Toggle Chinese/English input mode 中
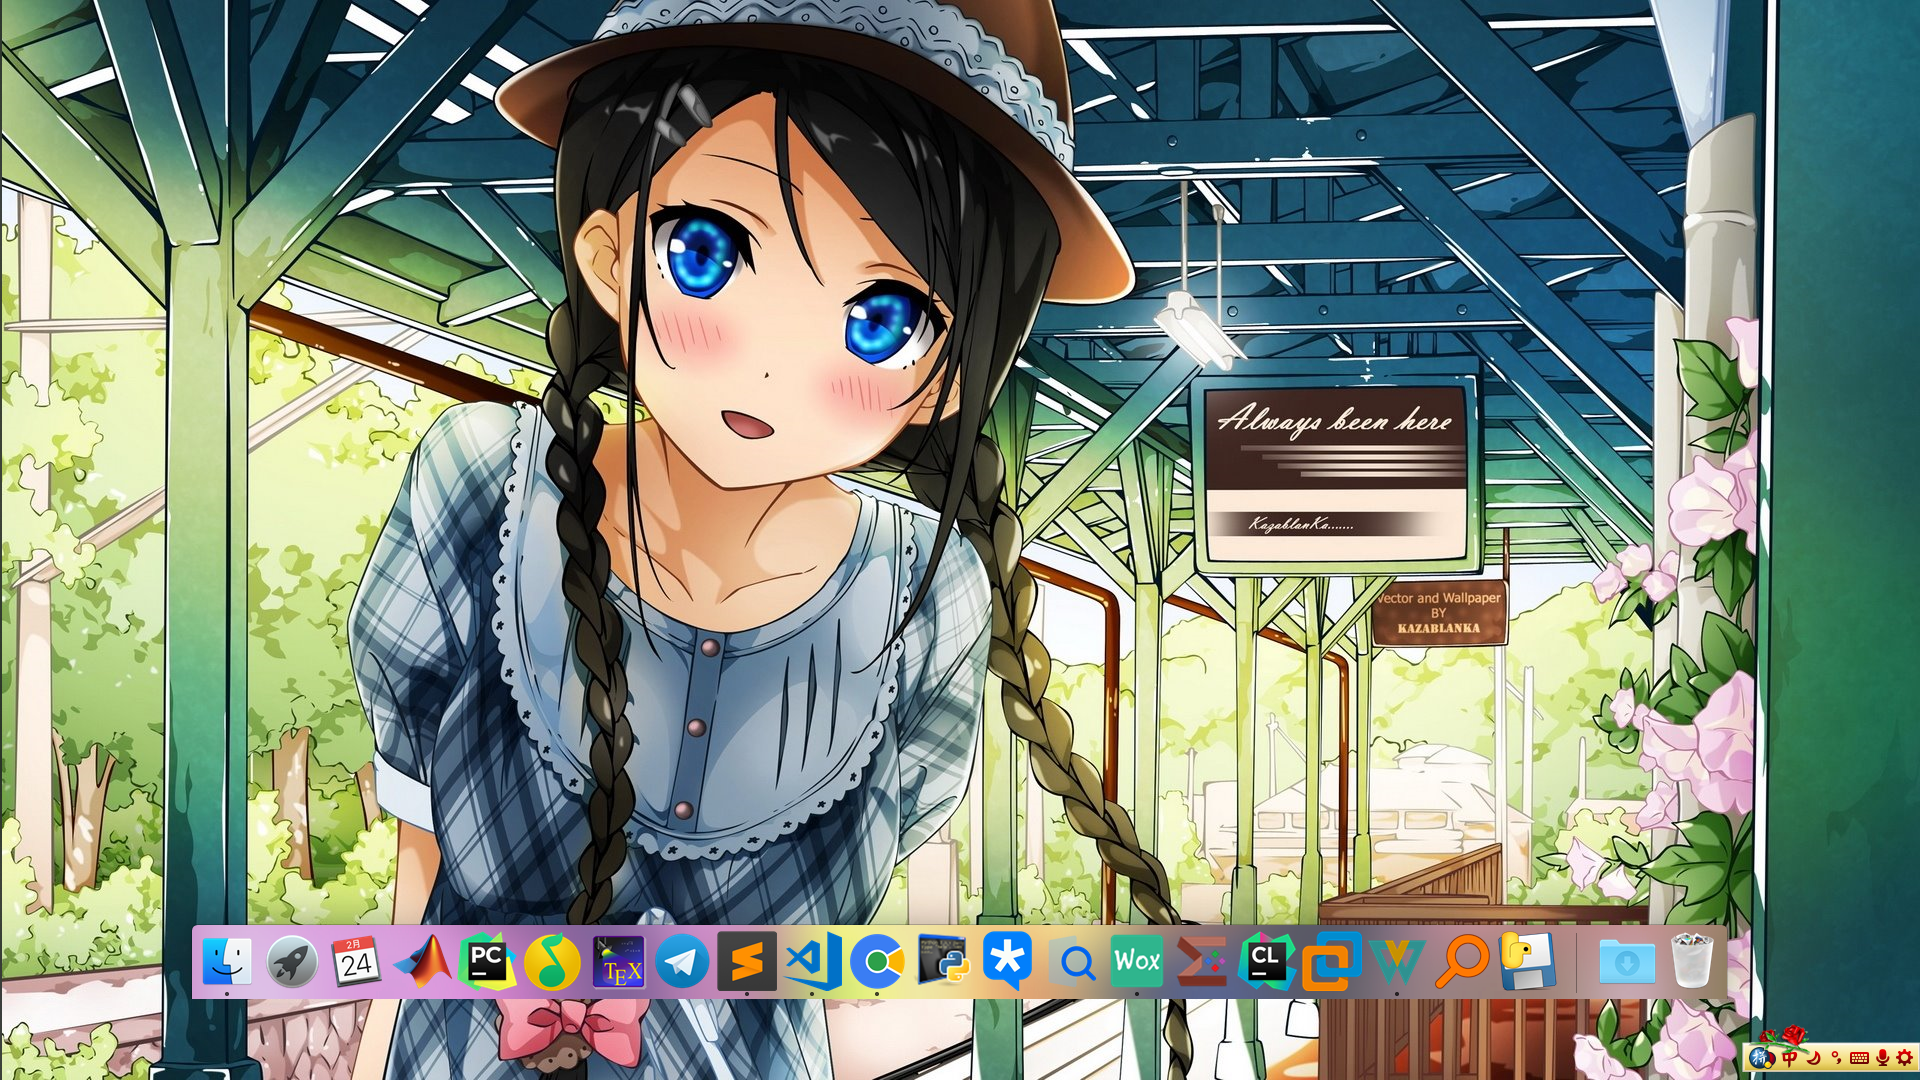 tap(1789, 1058)
